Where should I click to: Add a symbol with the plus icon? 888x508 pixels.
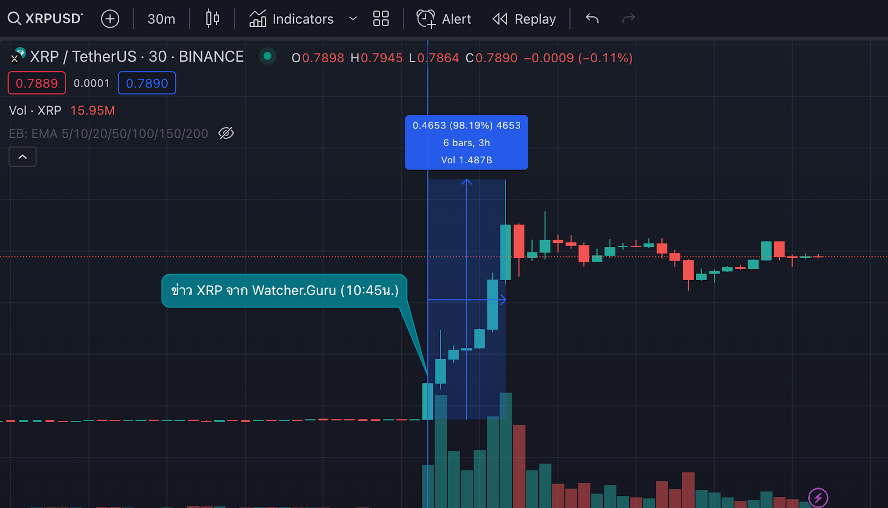(110, 19)
